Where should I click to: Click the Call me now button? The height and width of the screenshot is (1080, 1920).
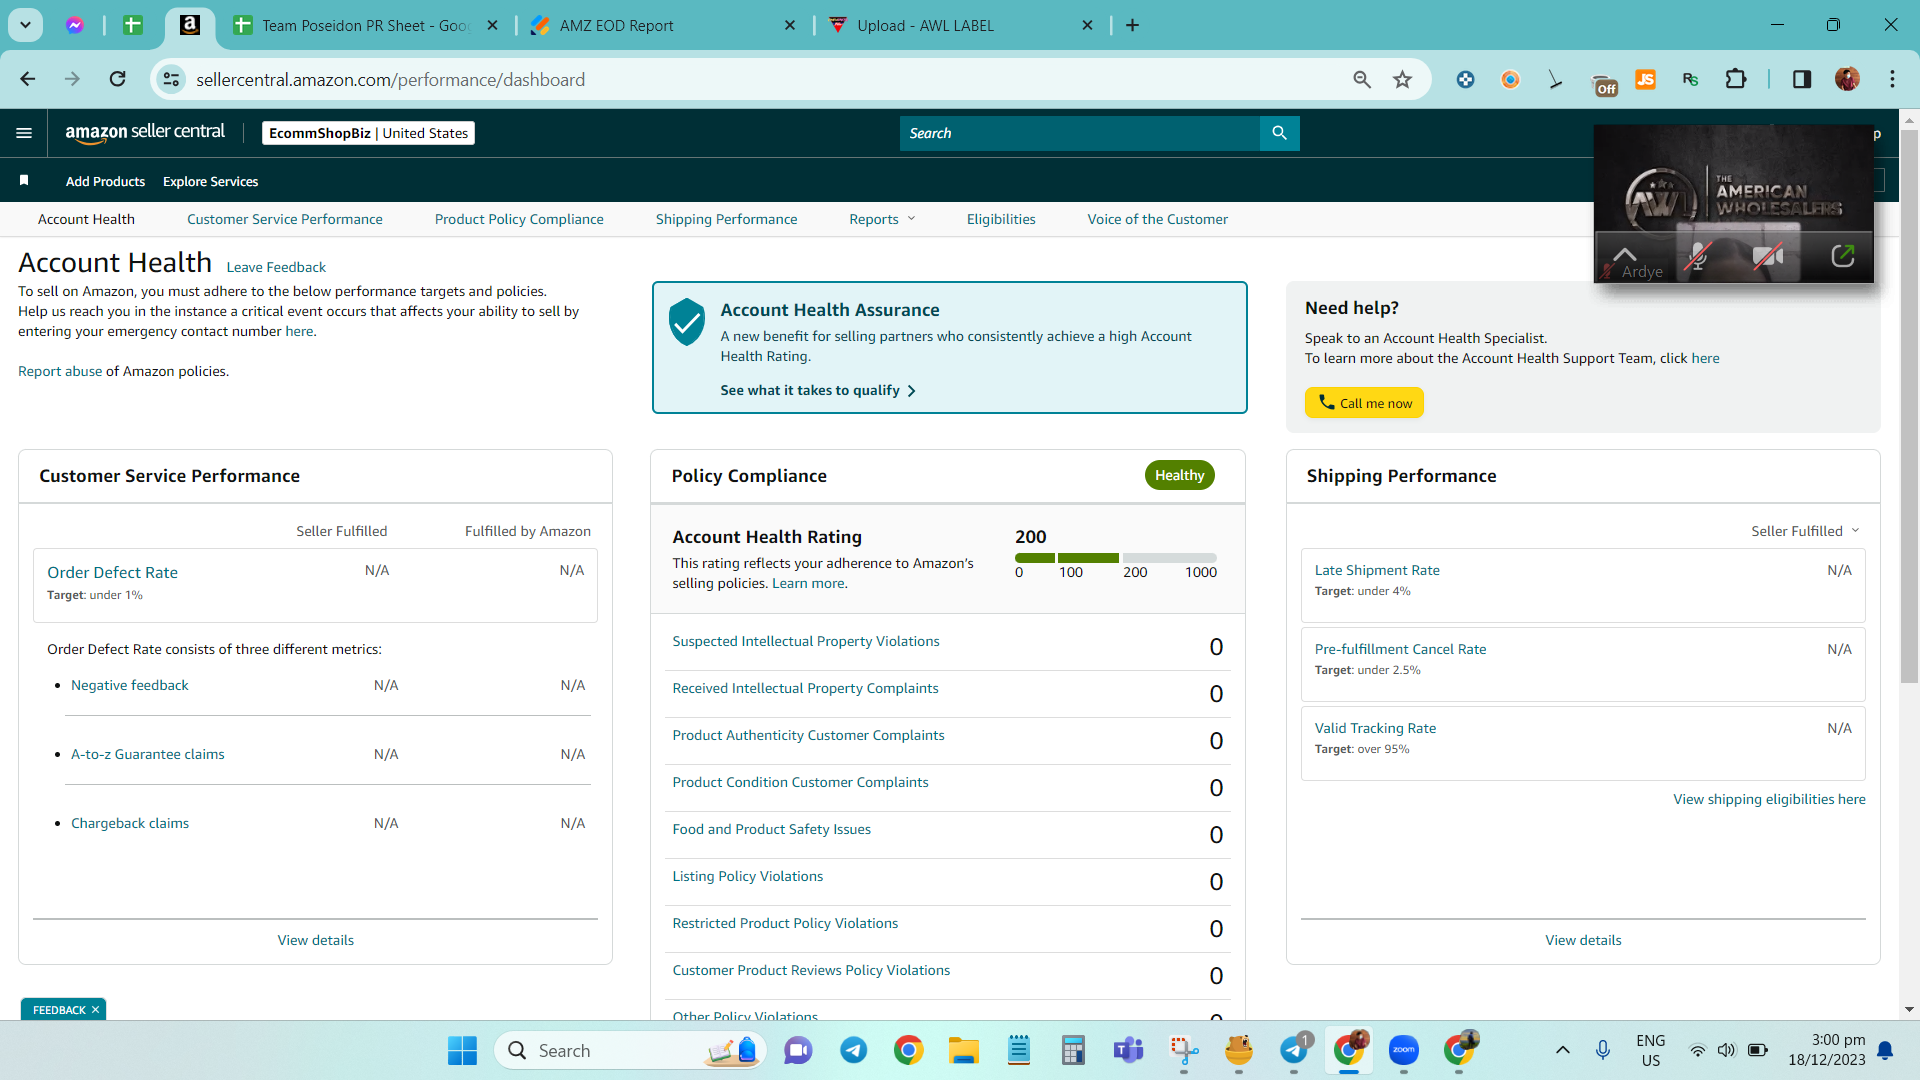[1364, 403]
